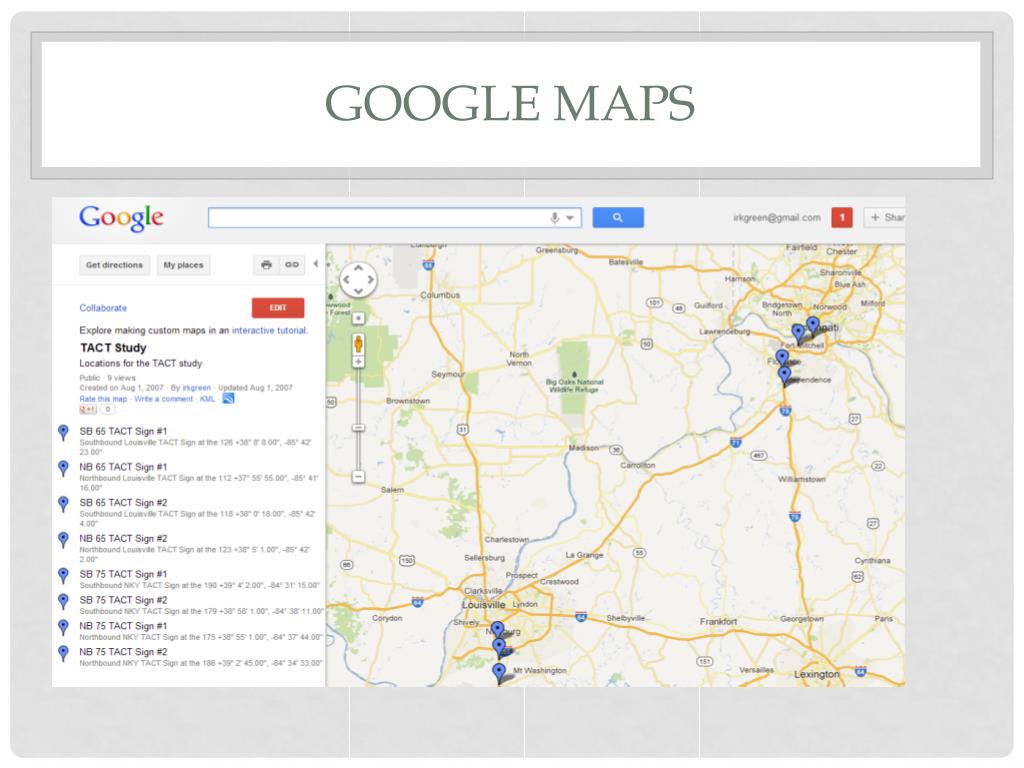
Task: Click the link chain icon
Action: pyautogui.click(x=292, y=265)
